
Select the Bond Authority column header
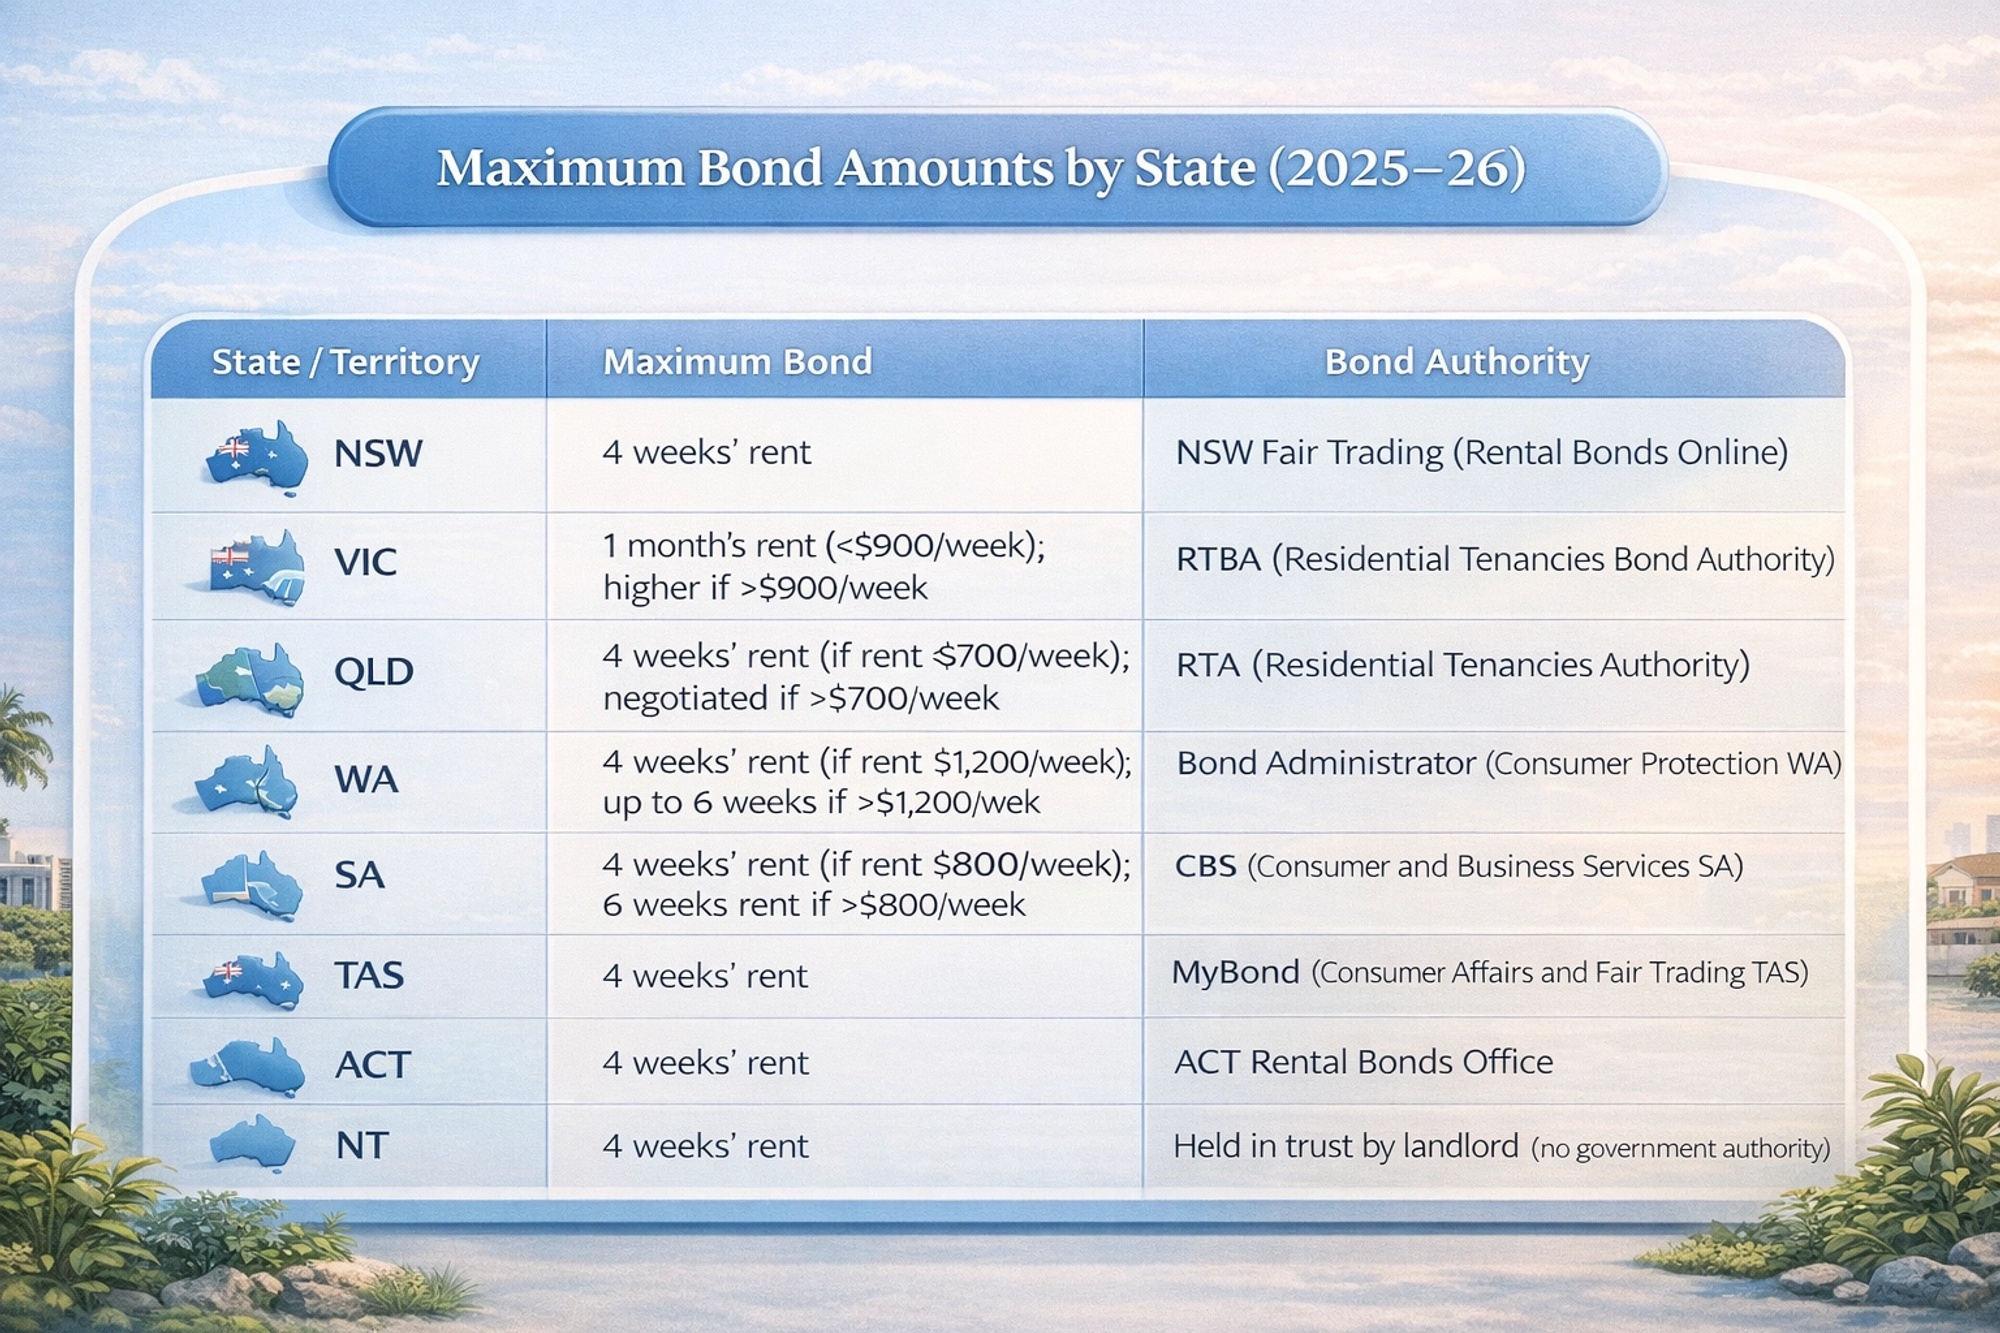(1456, 361)
